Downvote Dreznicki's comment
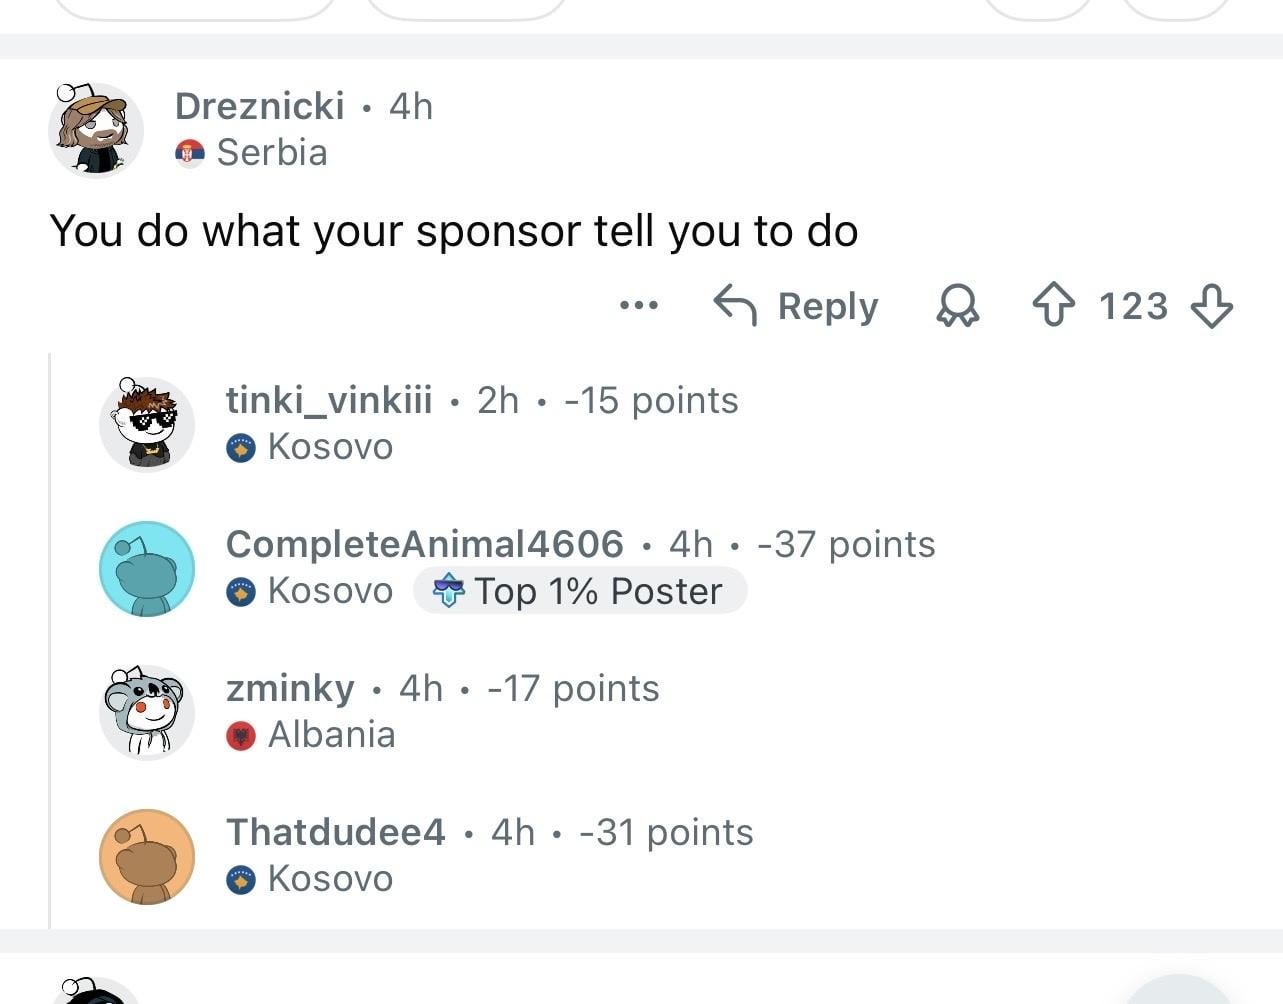Image resolution: width=1283 pixels, height=1004 pixels. tap(1212, 305)
